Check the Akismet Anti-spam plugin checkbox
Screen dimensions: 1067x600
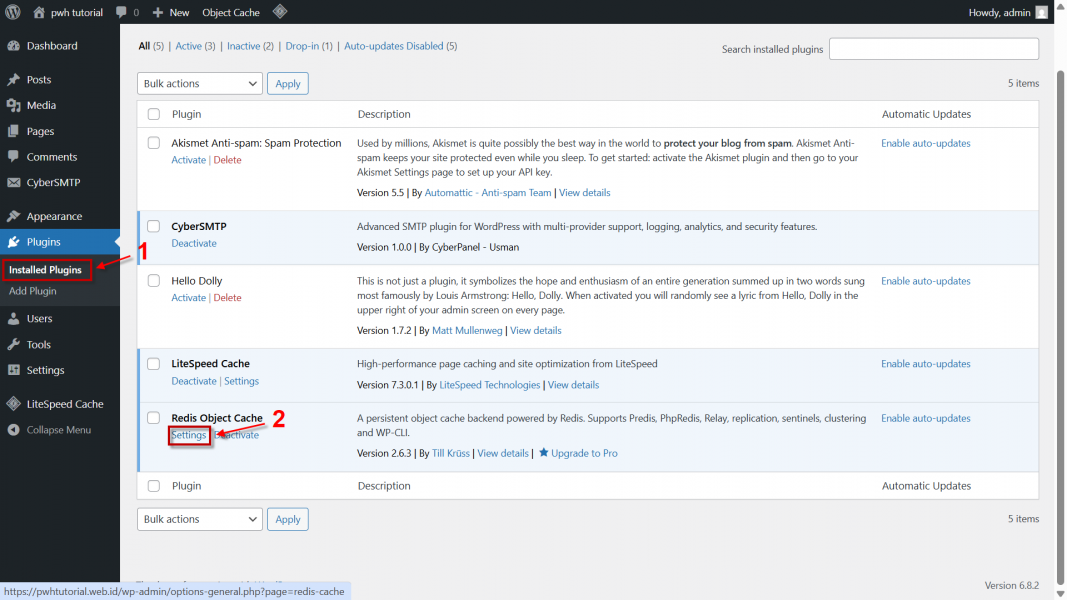154,143
